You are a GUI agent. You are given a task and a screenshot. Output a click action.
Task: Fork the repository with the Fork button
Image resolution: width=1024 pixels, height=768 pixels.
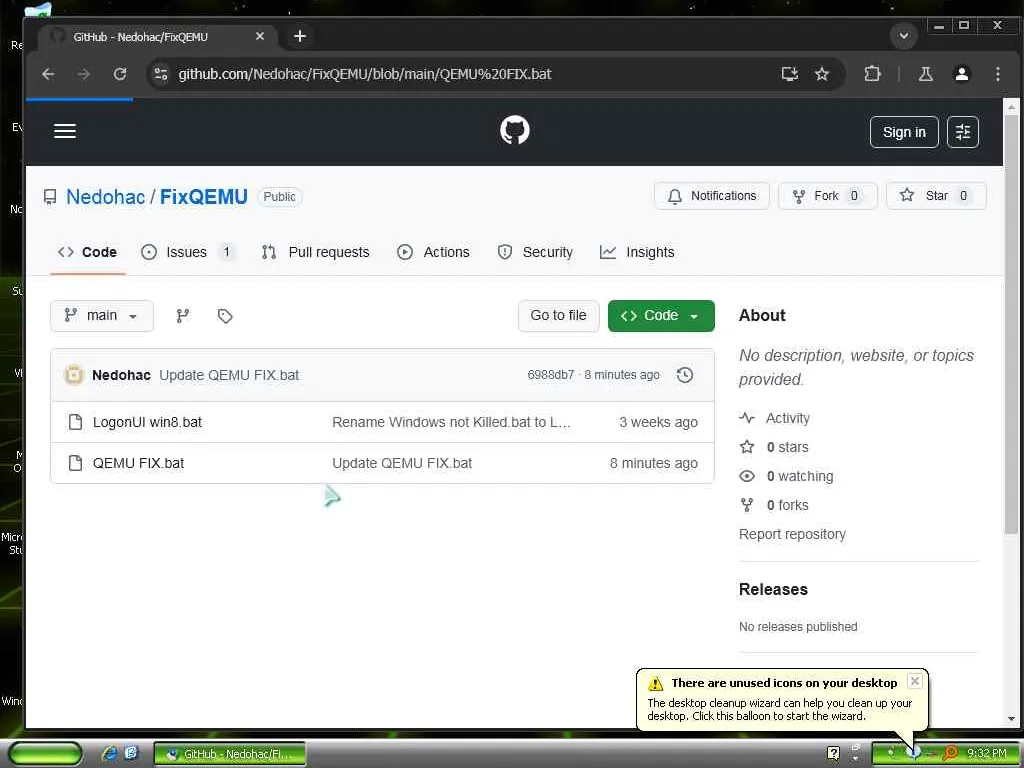(827, 196)
